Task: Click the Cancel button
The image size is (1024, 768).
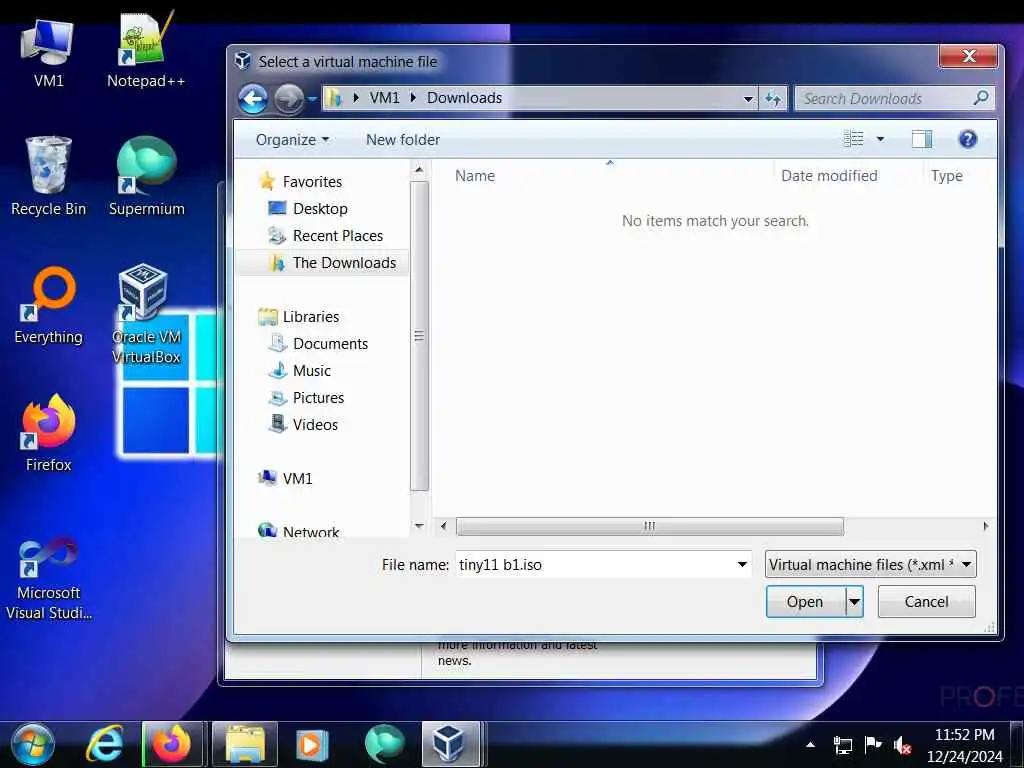Action: pos(926,601)
